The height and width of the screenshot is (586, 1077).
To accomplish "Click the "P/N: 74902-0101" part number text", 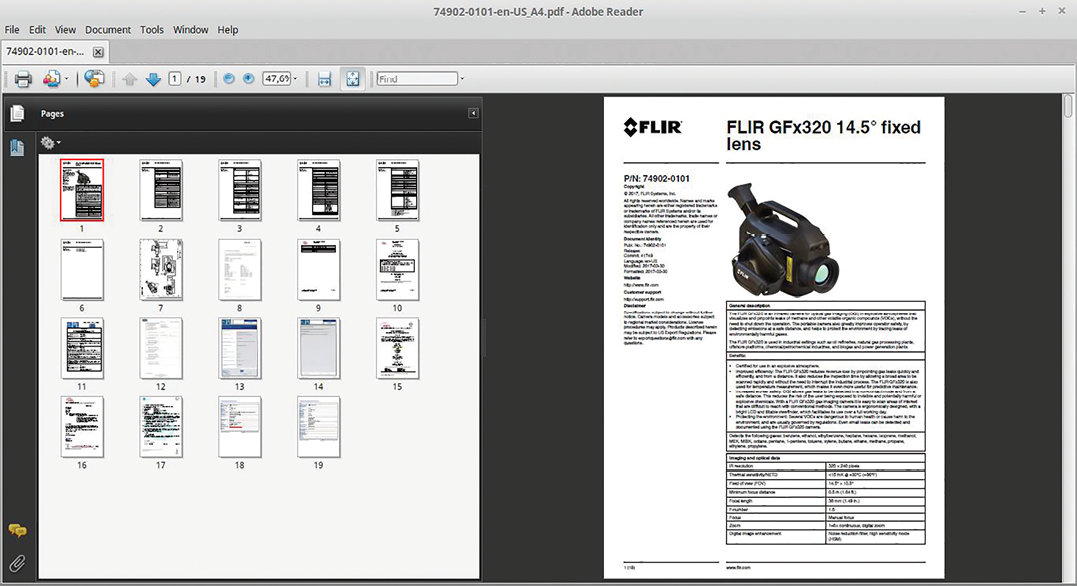I will point(657,179).
